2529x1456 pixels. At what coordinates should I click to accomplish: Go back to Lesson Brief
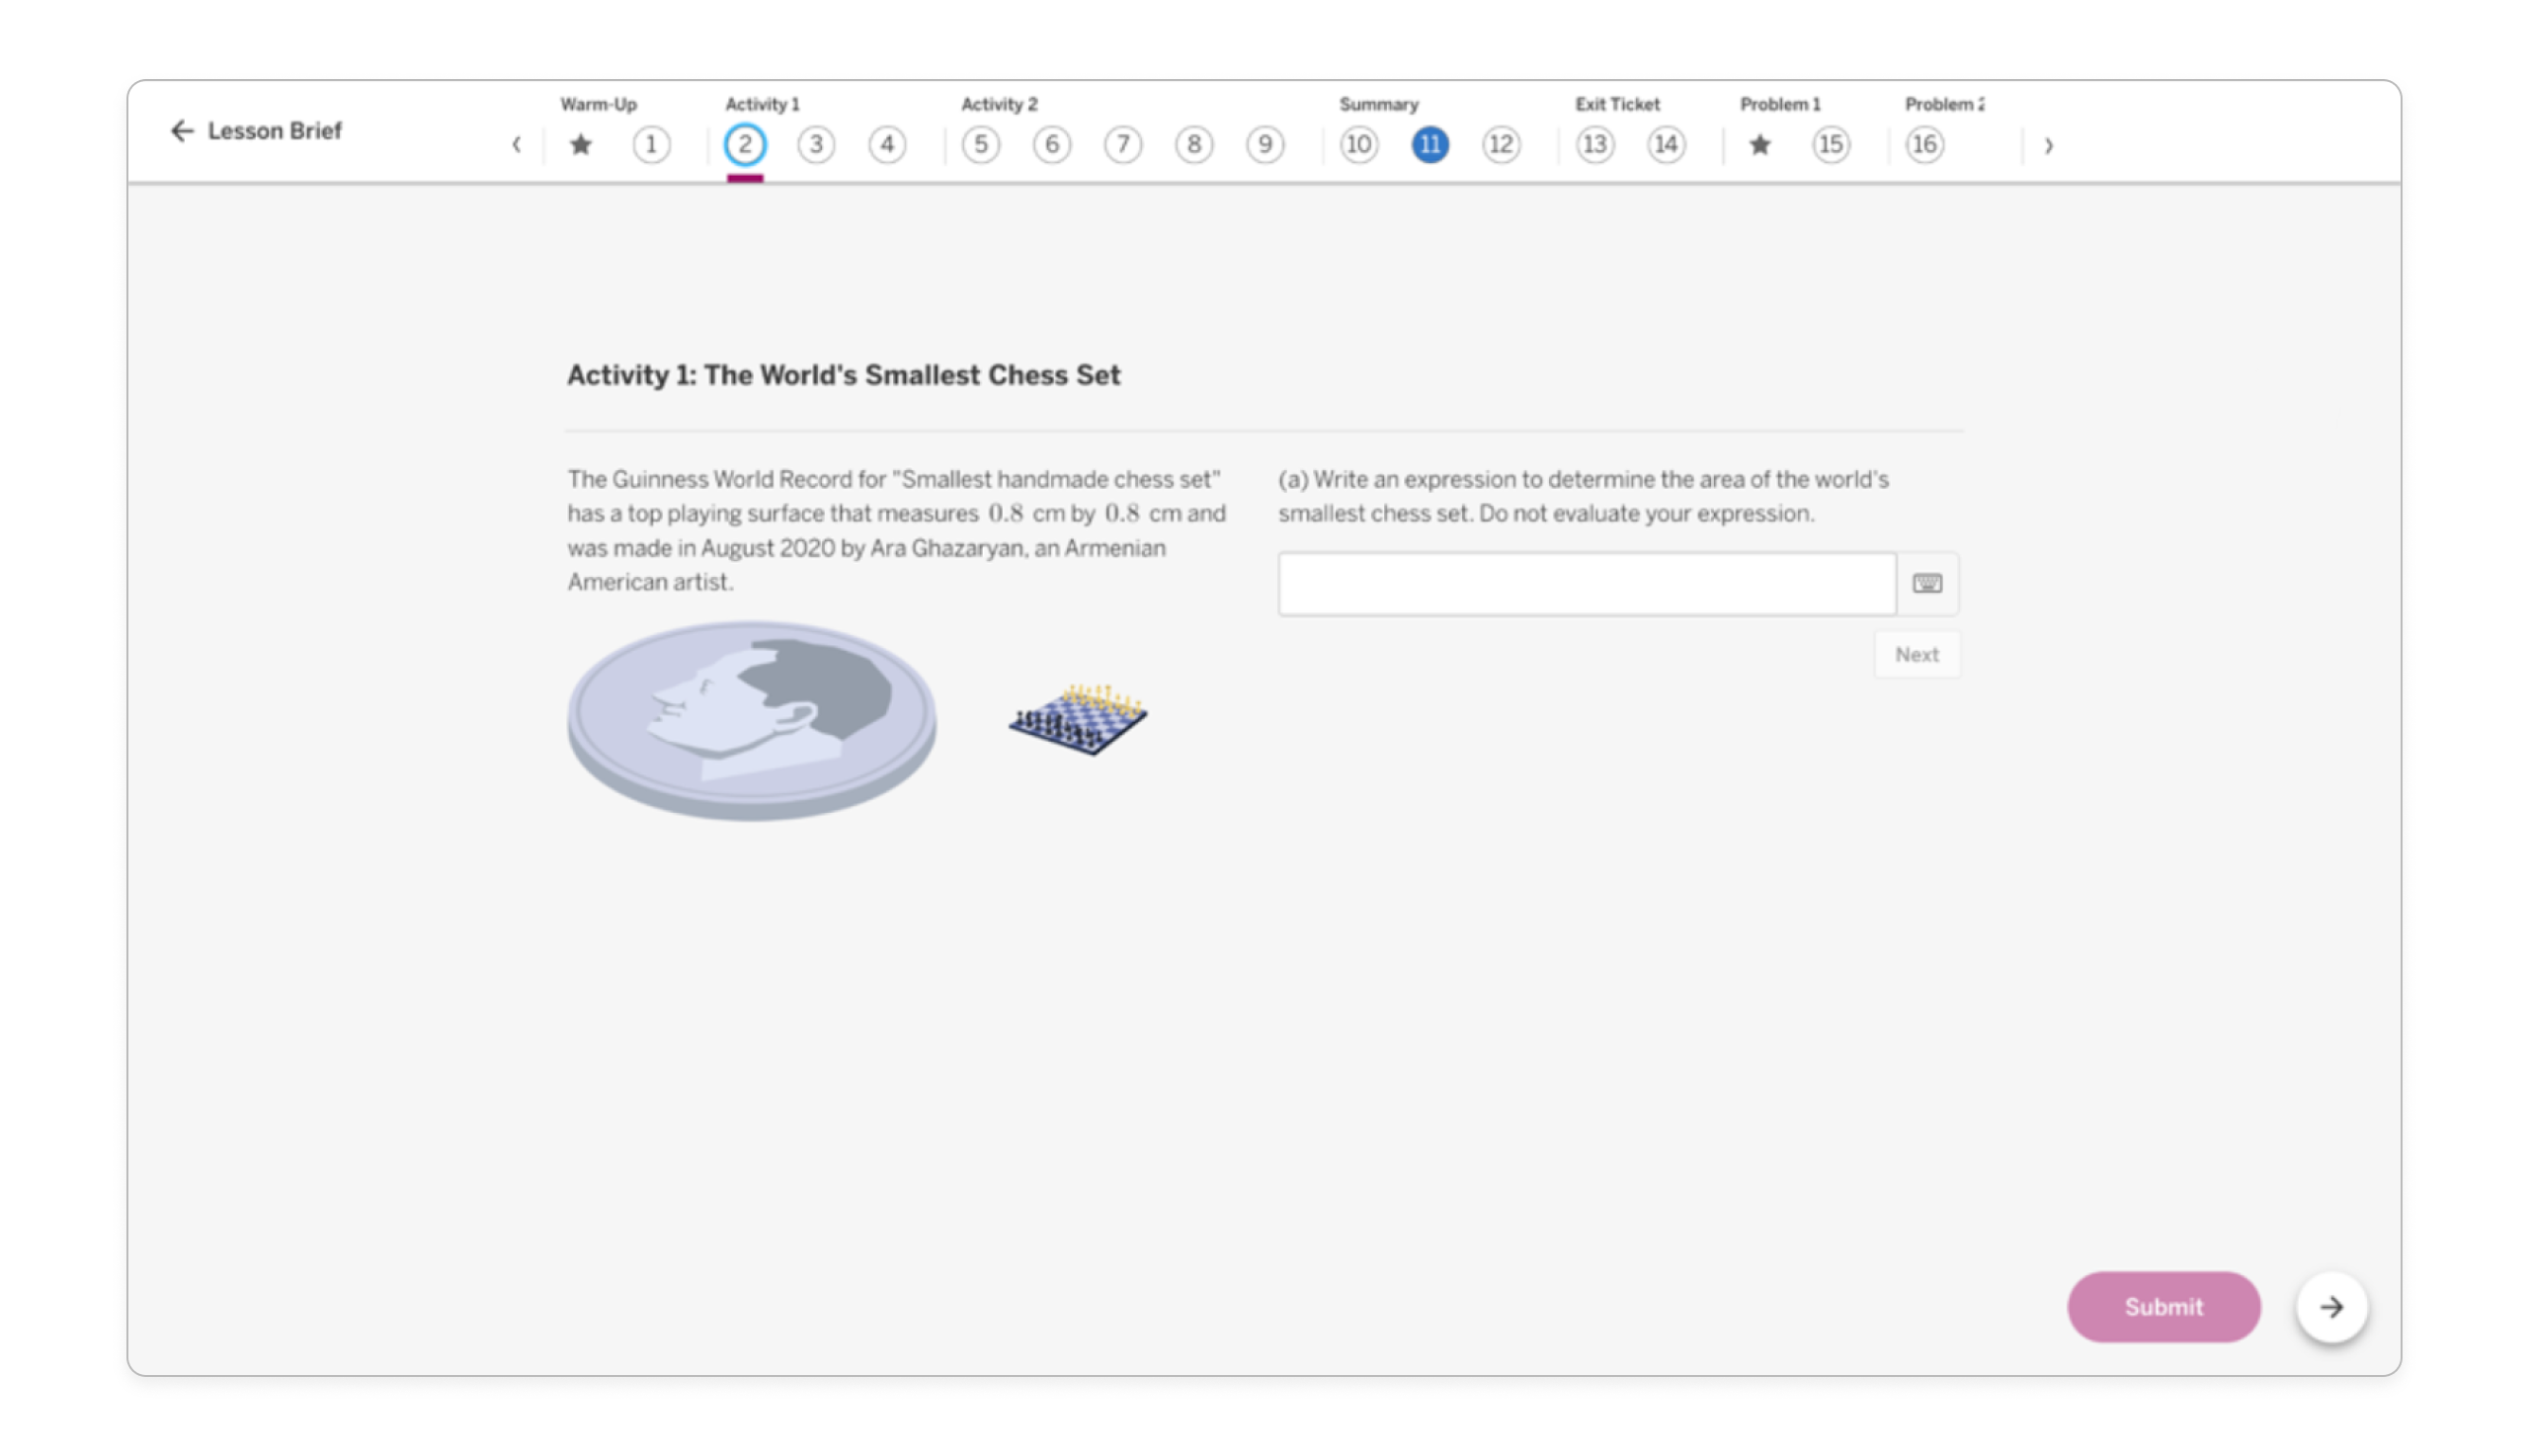tap(256, 131)
